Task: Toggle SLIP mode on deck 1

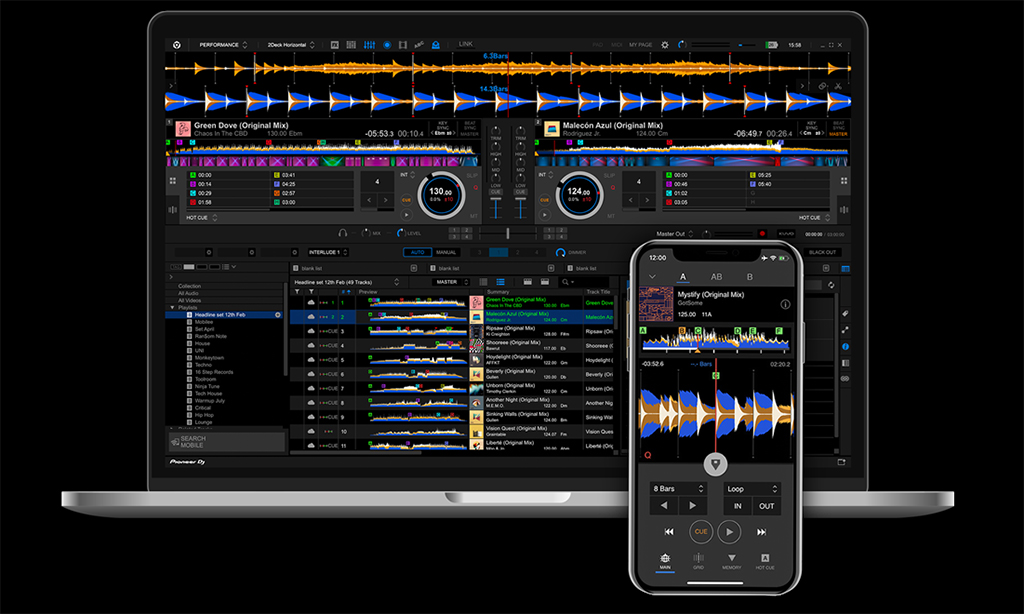Action: 472,176
